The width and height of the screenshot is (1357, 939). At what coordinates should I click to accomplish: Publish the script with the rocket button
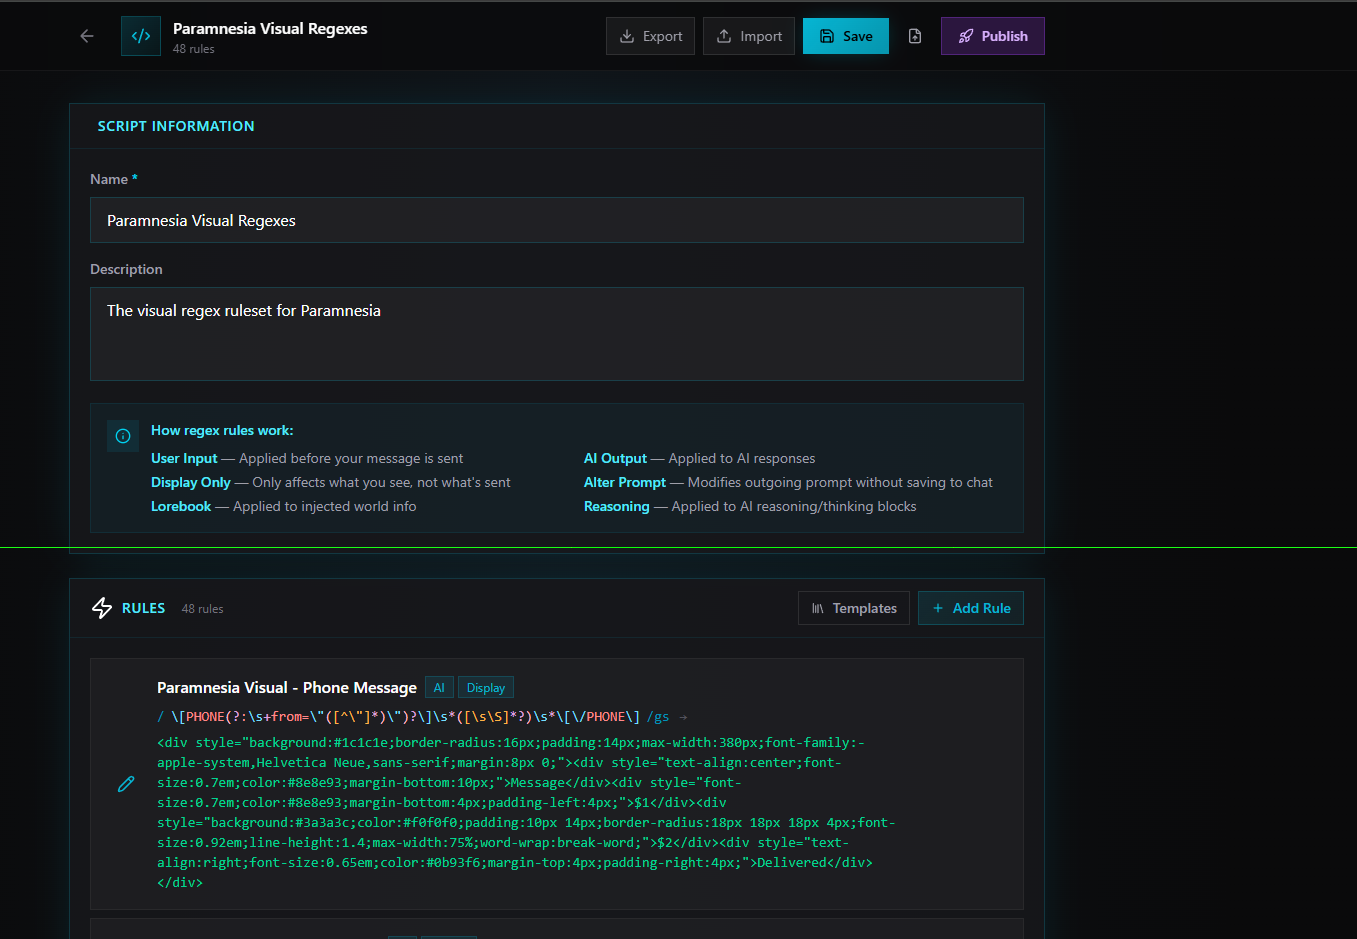click(993, 36)
